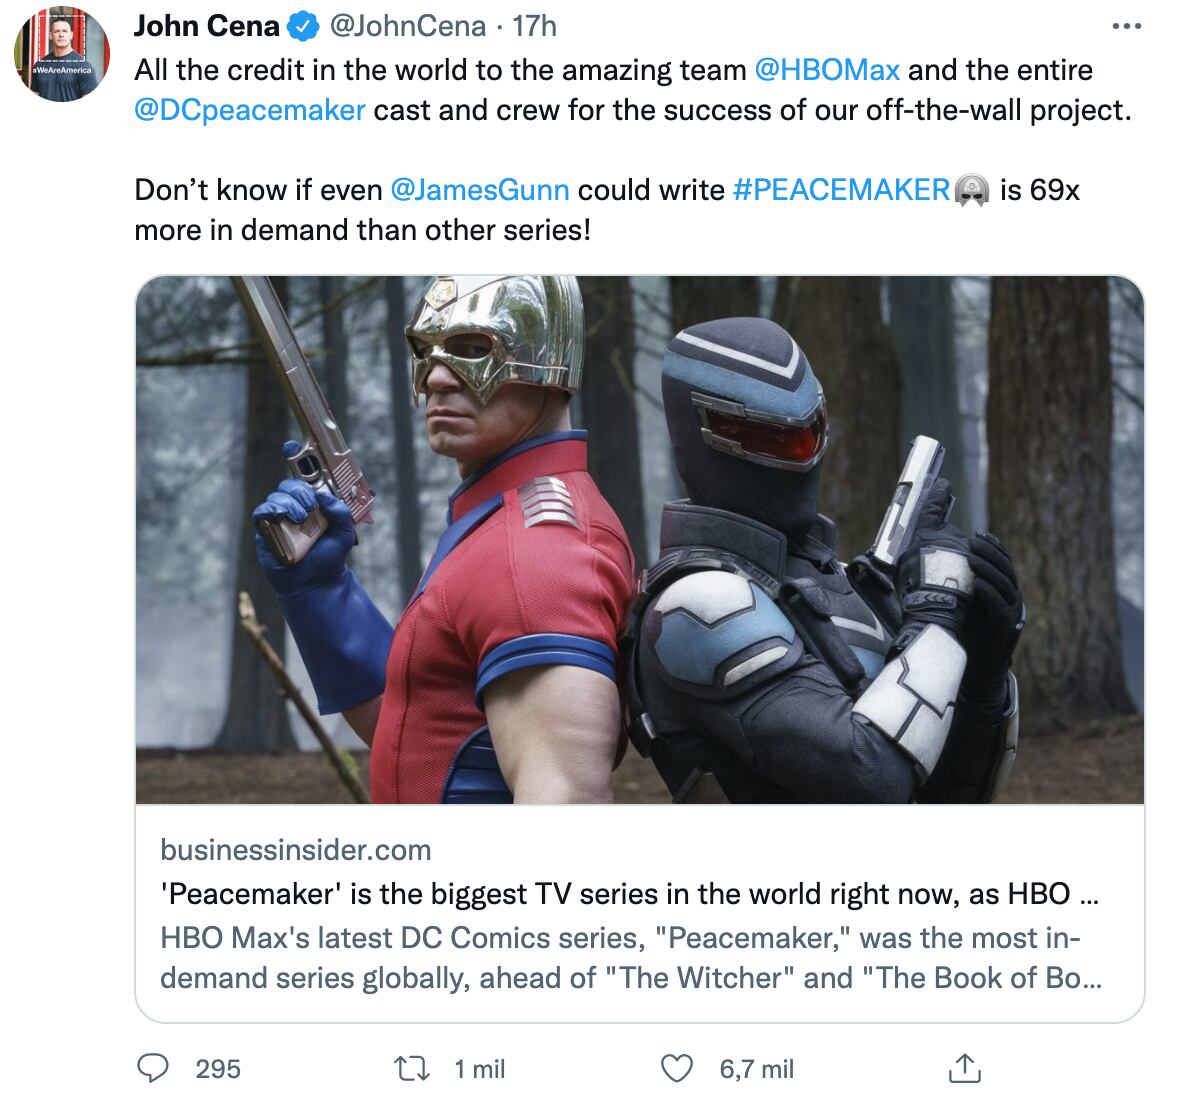The height and width of the screenshot is (1098, 1178).
Task: Click the 17h timestamp
Action: tap(534, 27)
